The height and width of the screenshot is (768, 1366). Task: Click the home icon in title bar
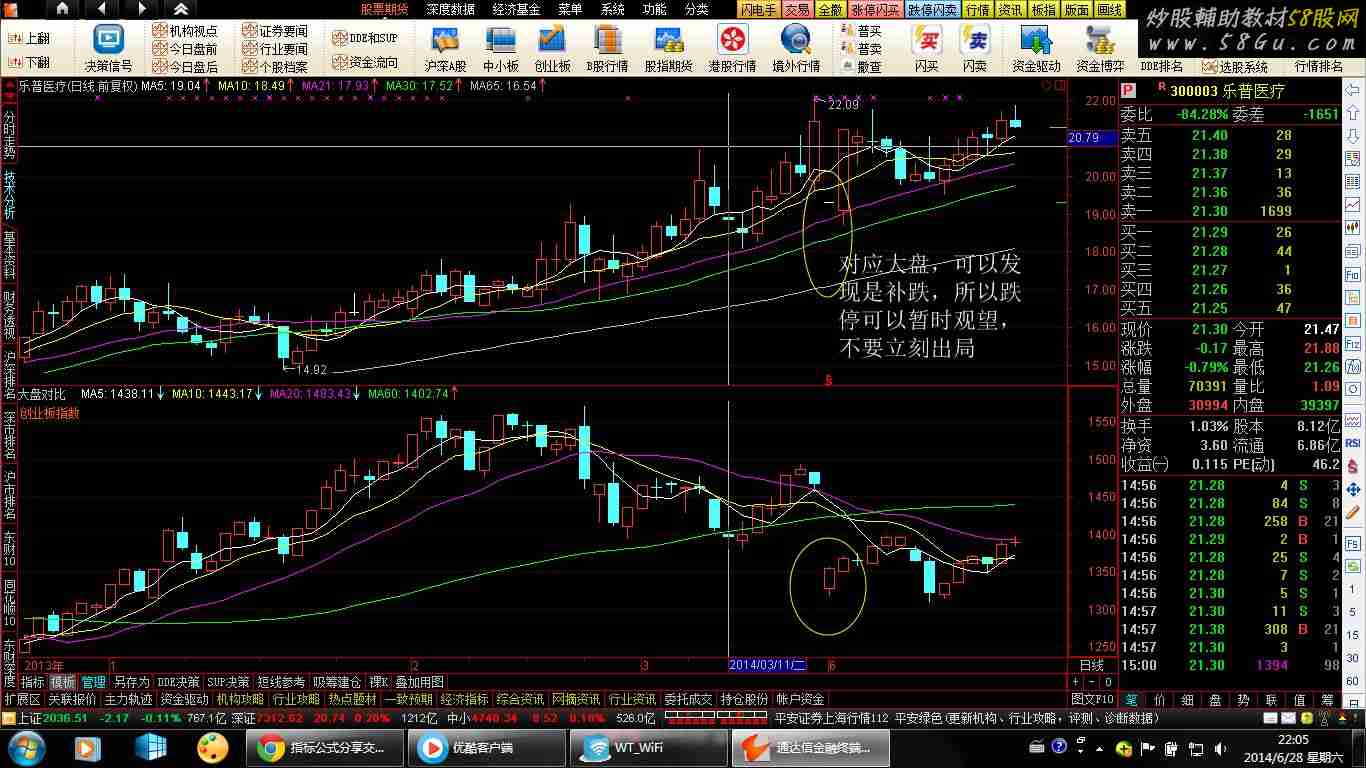(62, 9)
